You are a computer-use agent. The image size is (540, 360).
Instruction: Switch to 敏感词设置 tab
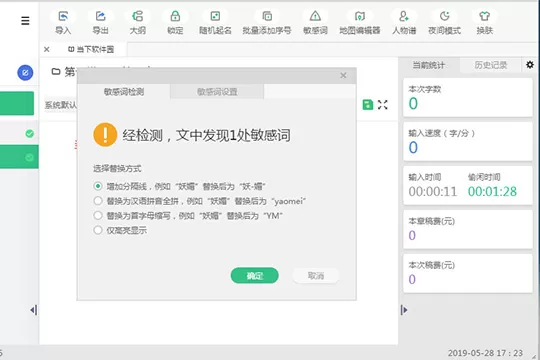pyautogui.click(x=217, y=92)
